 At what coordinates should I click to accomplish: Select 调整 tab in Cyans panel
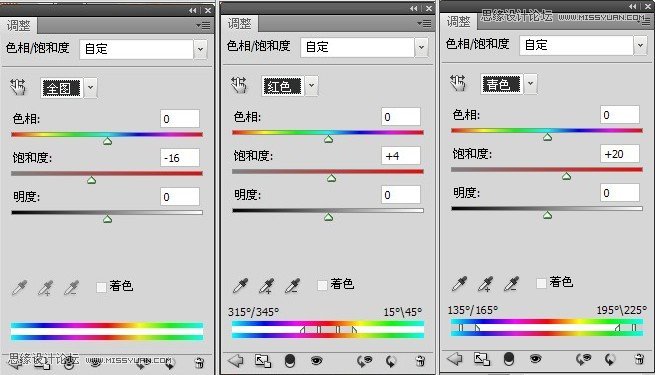[458, 21]
